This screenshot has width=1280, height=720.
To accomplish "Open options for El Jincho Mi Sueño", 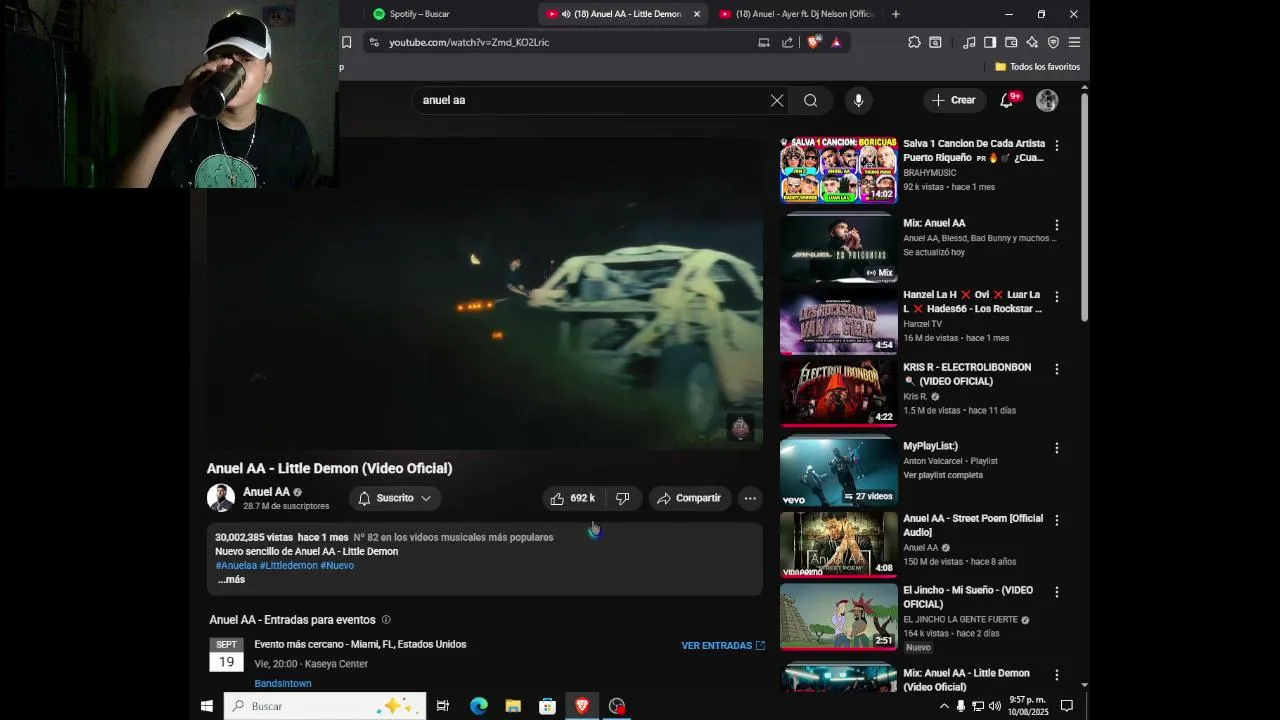I will (1056, 592).
